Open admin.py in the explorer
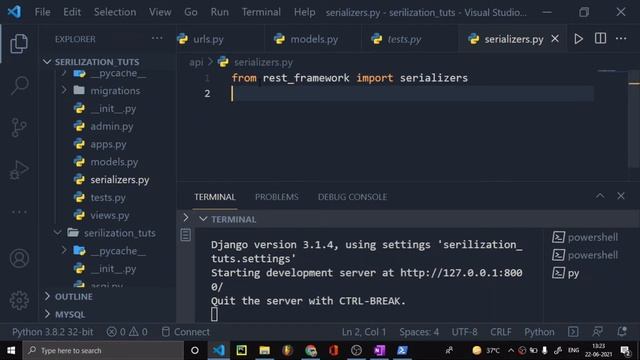 tap(111, 126)
